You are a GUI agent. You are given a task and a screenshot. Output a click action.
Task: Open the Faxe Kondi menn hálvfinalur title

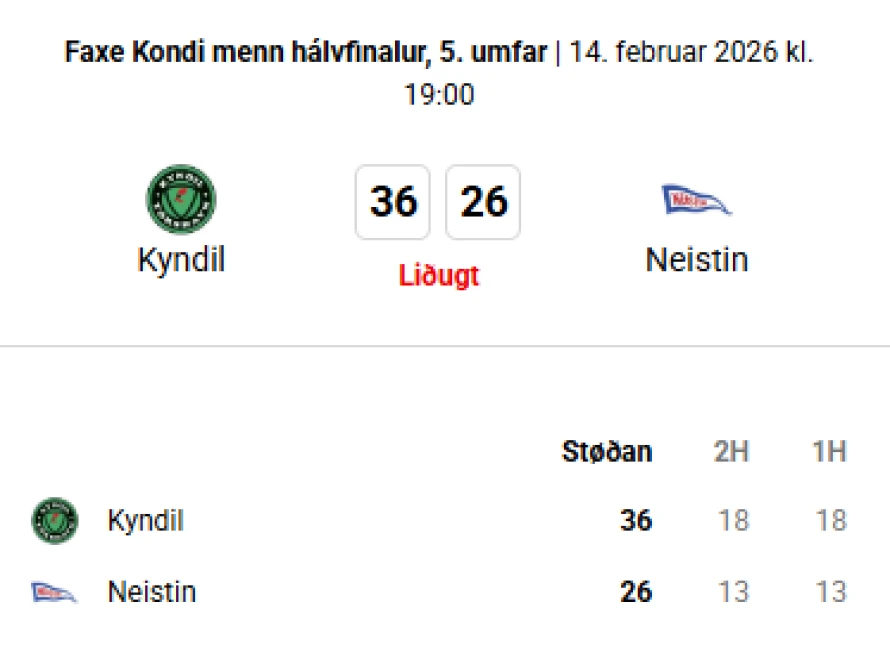click(308, 53)
